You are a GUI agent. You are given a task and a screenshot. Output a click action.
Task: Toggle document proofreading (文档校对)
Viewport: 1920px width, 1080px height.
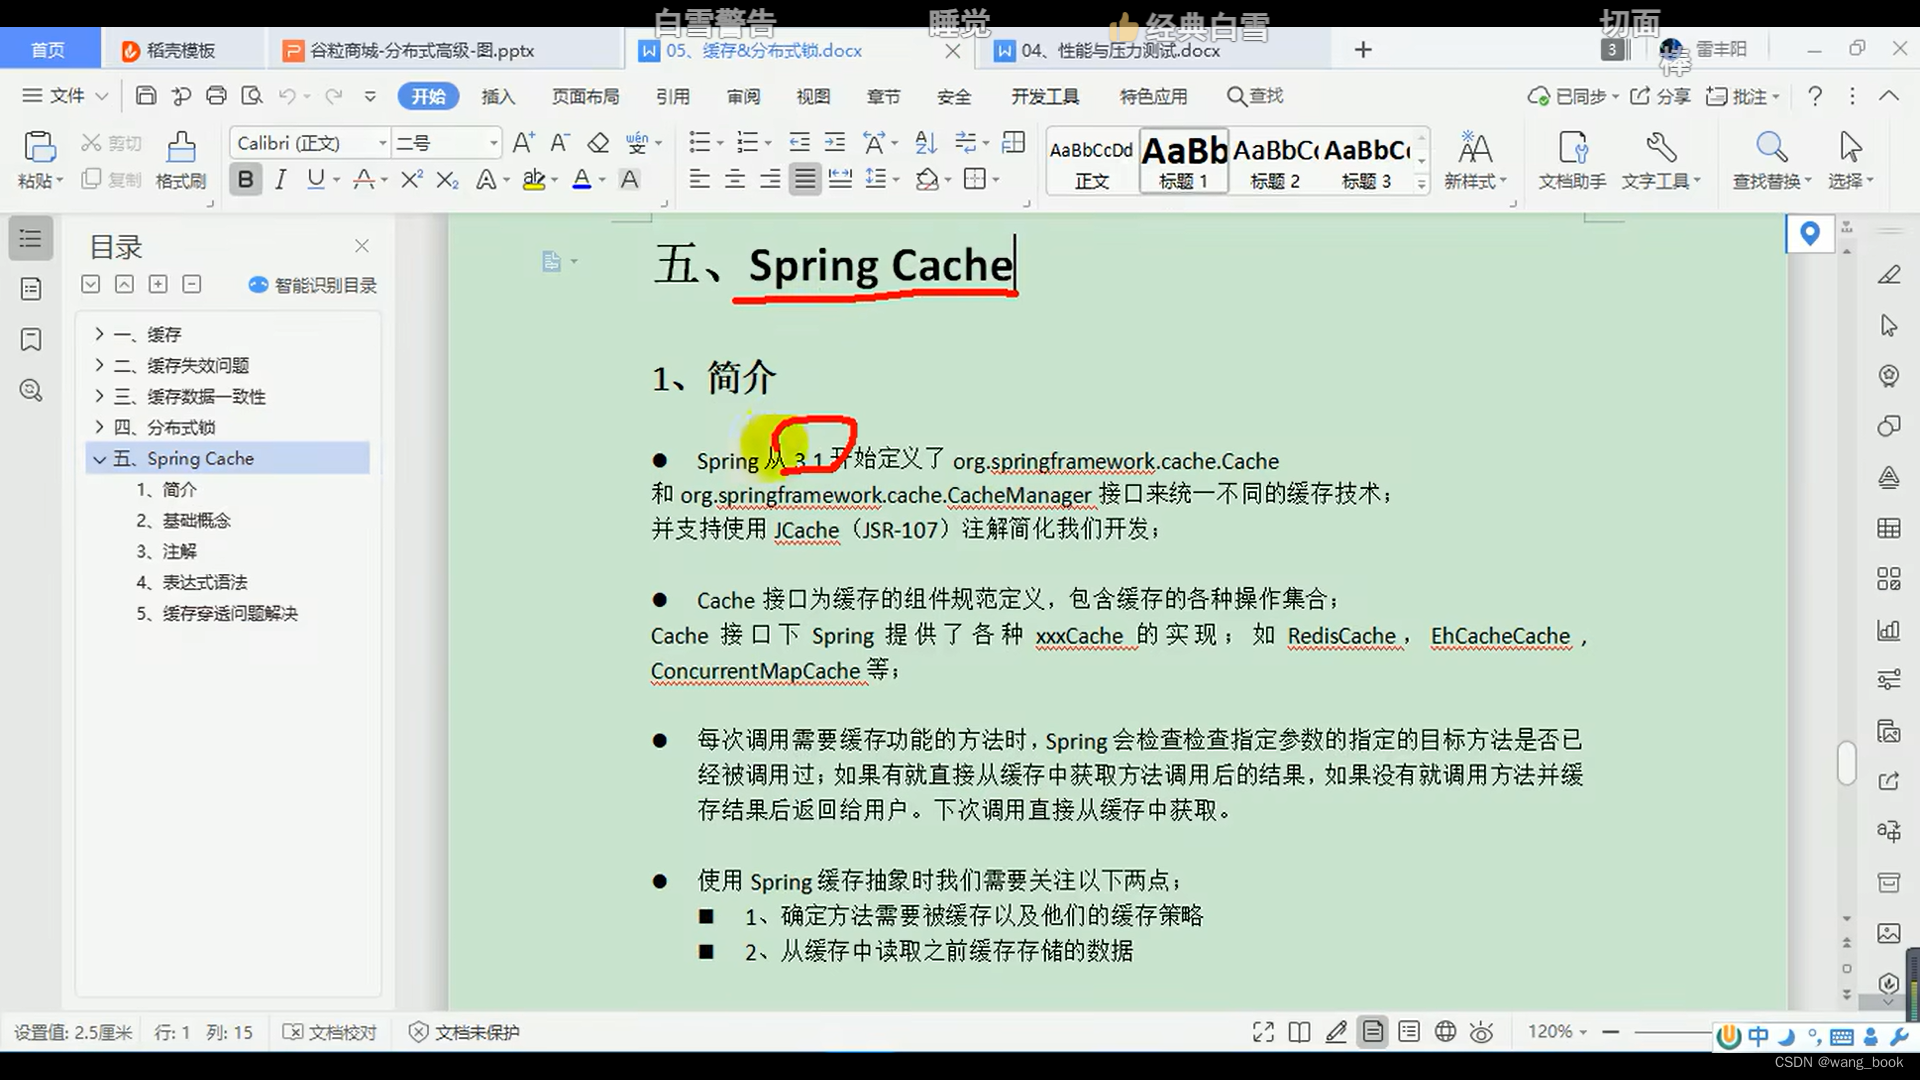pos(330,1032)
